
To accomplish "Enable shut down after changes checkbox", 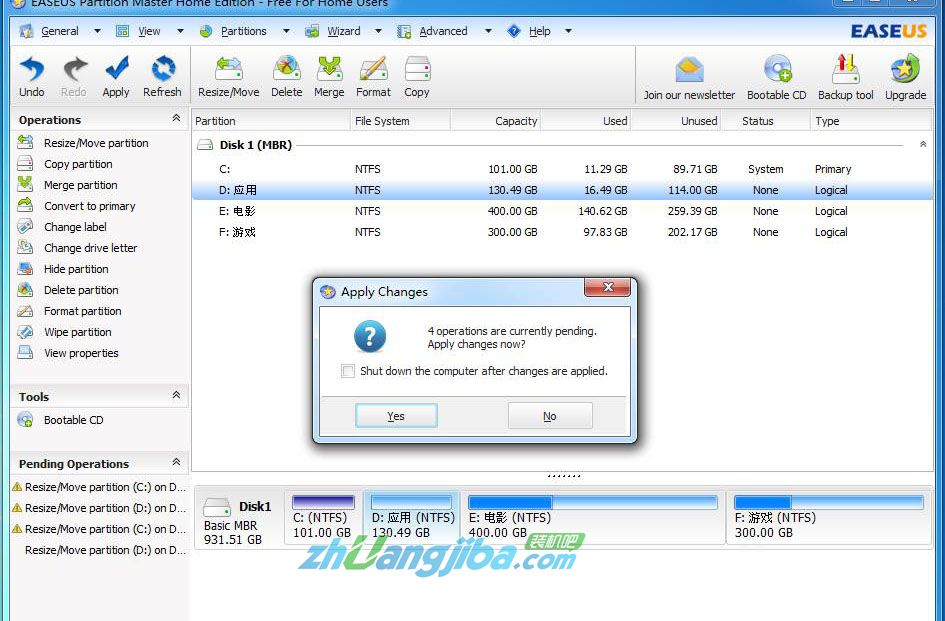I will [348, 371].
